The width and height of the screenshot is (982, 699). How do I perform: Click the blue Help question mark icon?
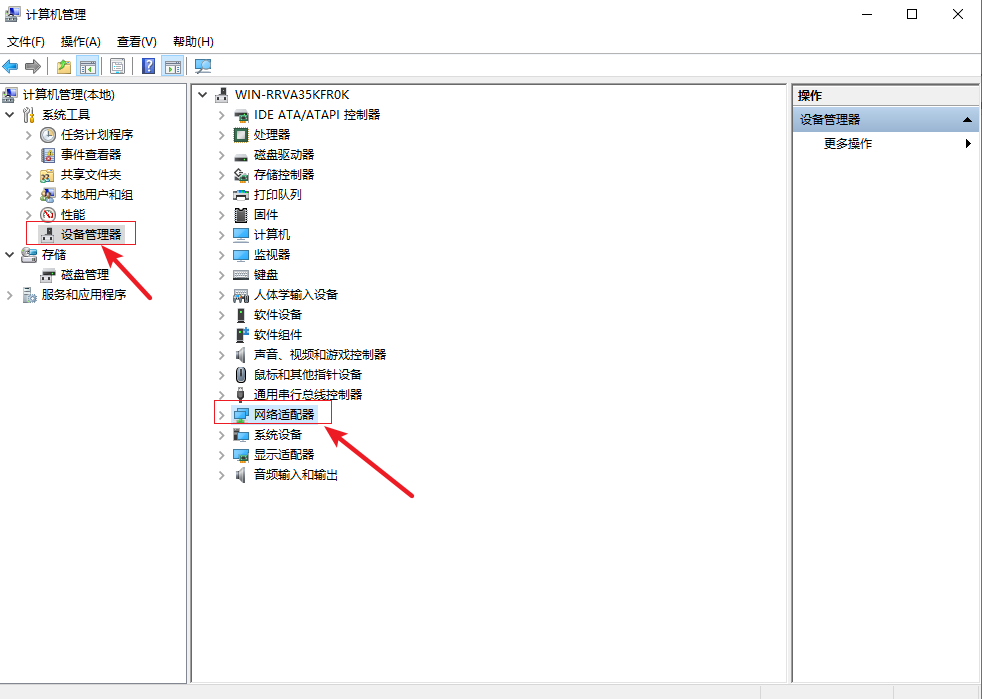pos(148,67)
